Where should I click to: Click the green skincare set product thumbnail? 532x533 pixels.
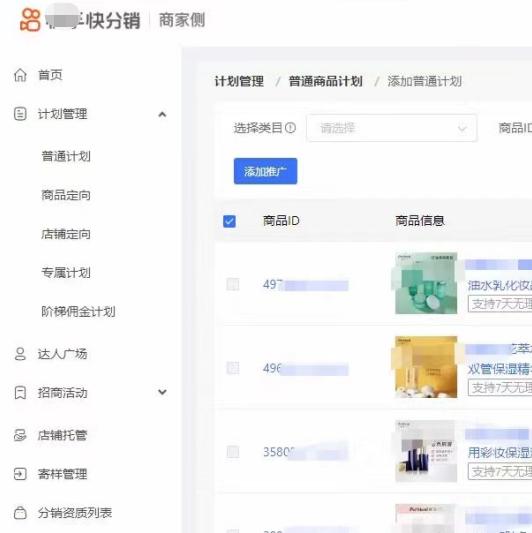pyautogui.click(x=426, y=283)
